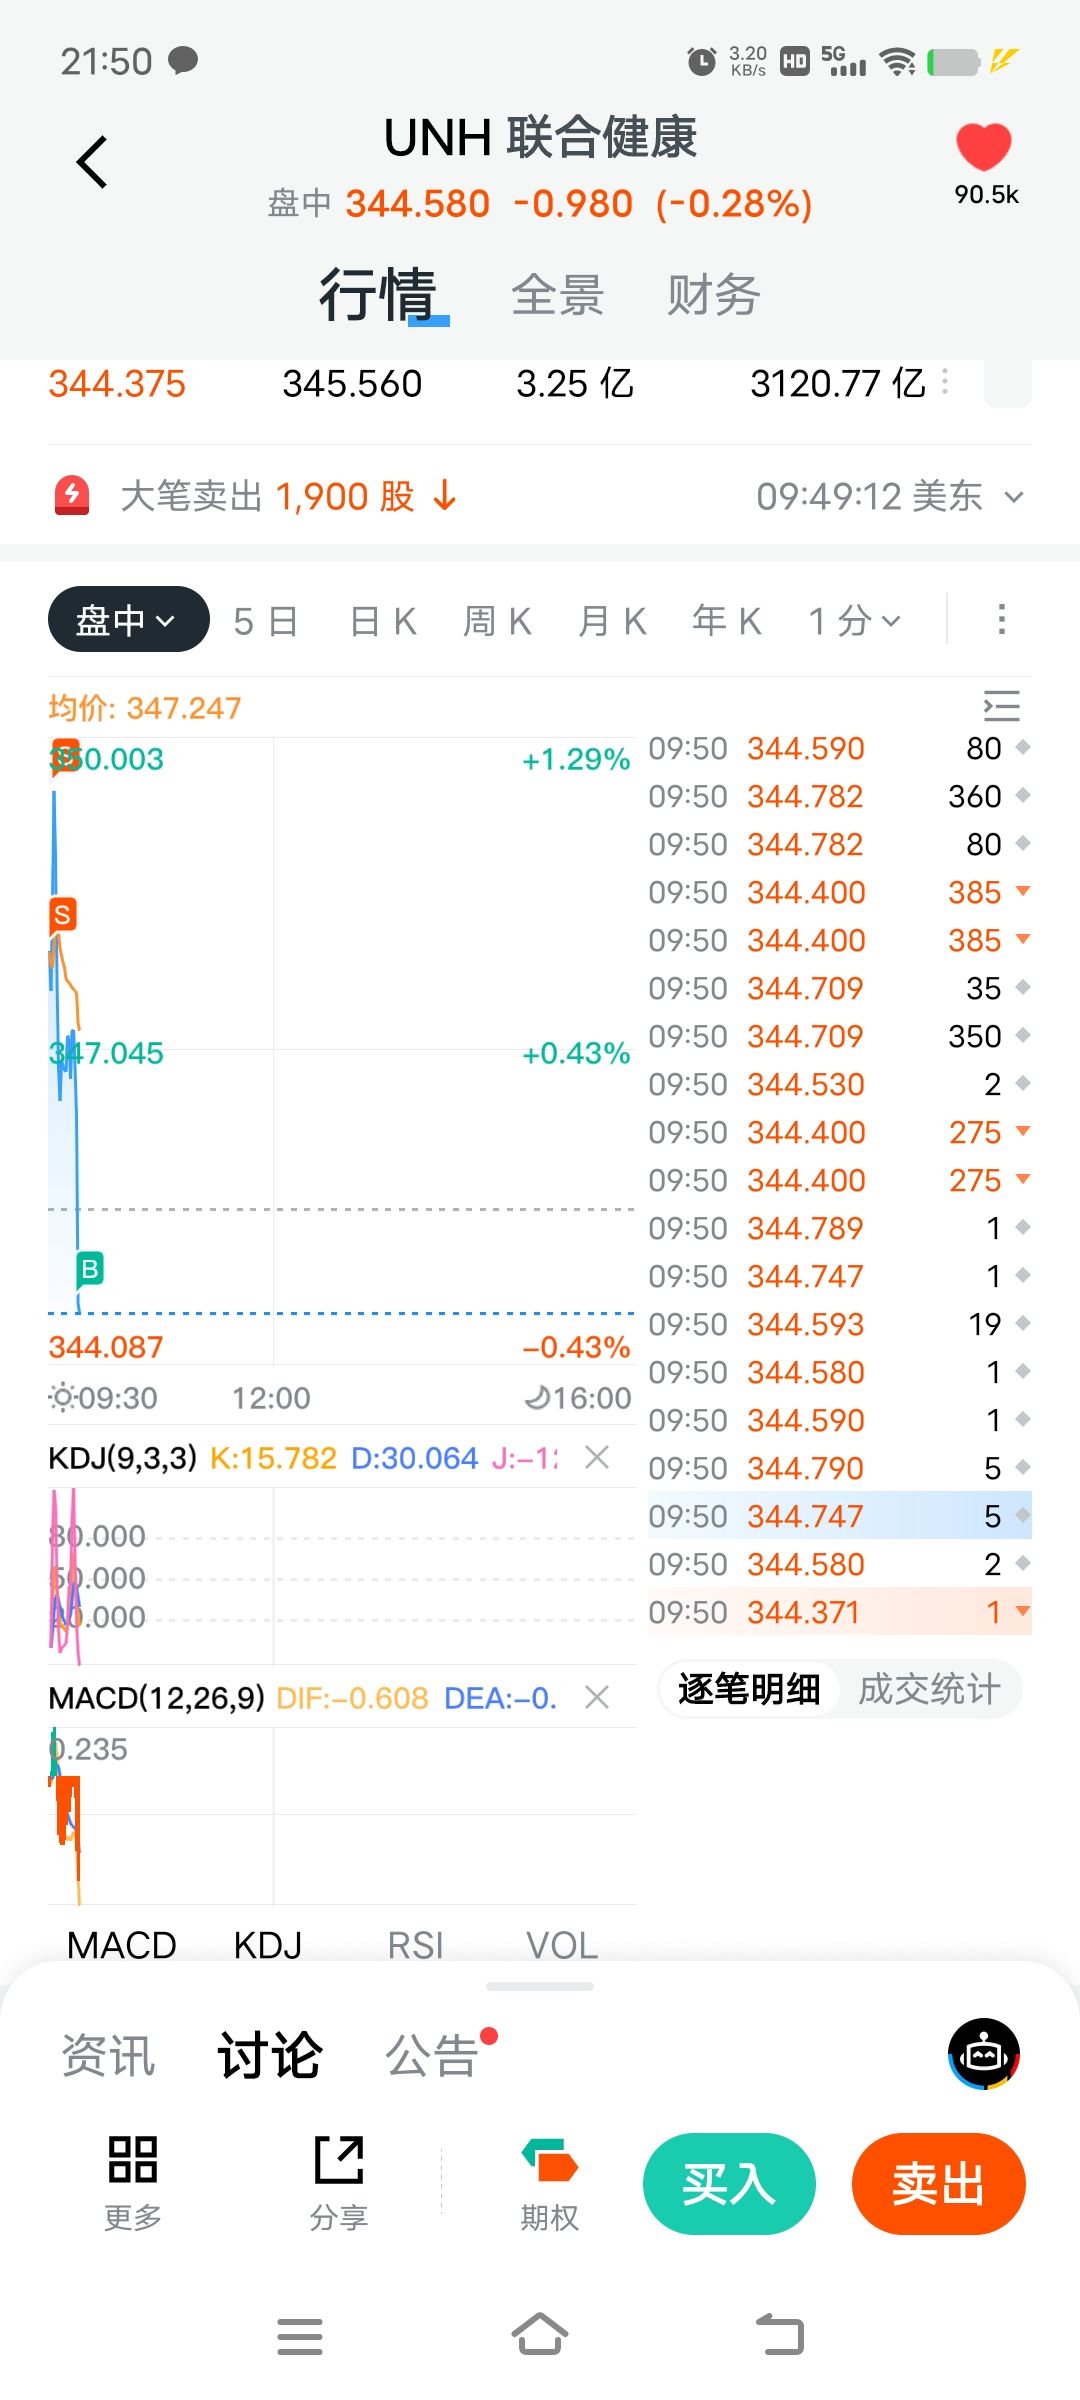Switch to the 财务 tab

pos(713,295)
